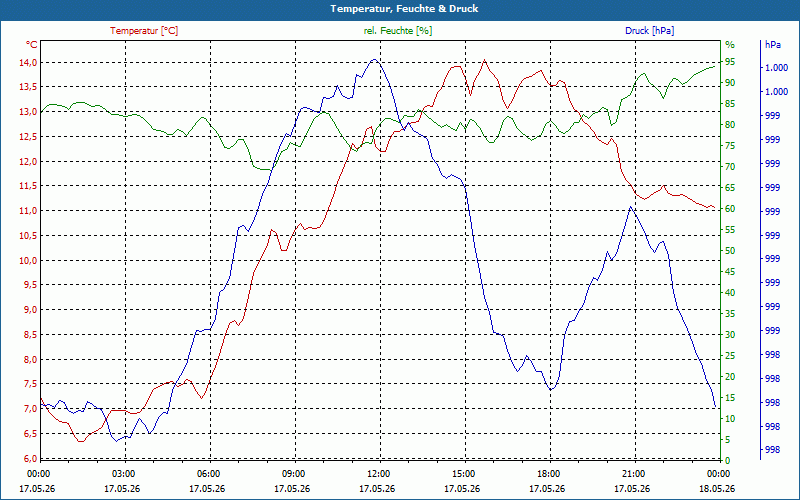Click the '12:00' time axis label
This screenshot has width=800, height=500.
(377, 474)
